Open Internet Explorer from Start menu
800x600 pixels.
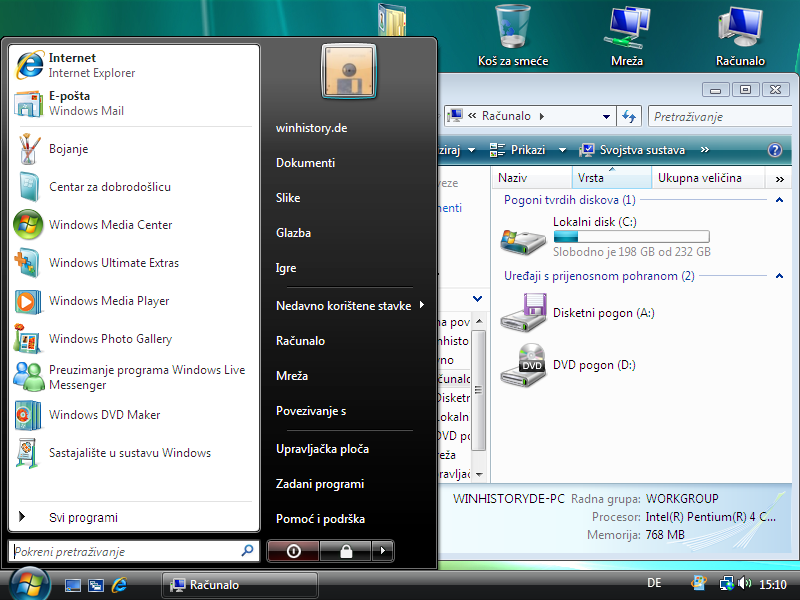pos(134,65)
